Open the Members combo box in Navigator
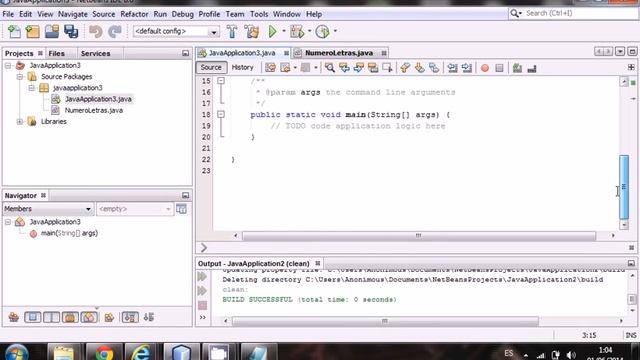Image resolution: width=640 pixels, height=360 pixels. tap(48, 209)
